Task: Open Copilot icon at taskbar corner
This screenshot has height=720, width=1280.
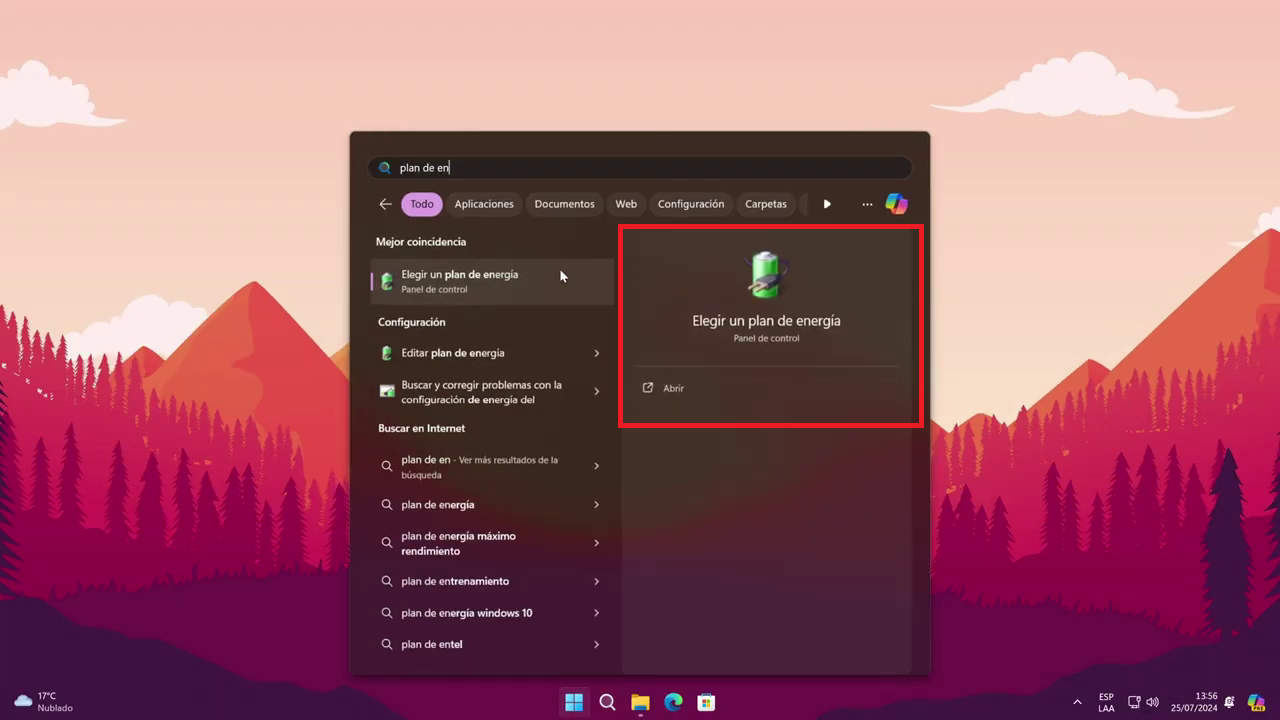Action: pyautogui.click(x=1256, y=702)
